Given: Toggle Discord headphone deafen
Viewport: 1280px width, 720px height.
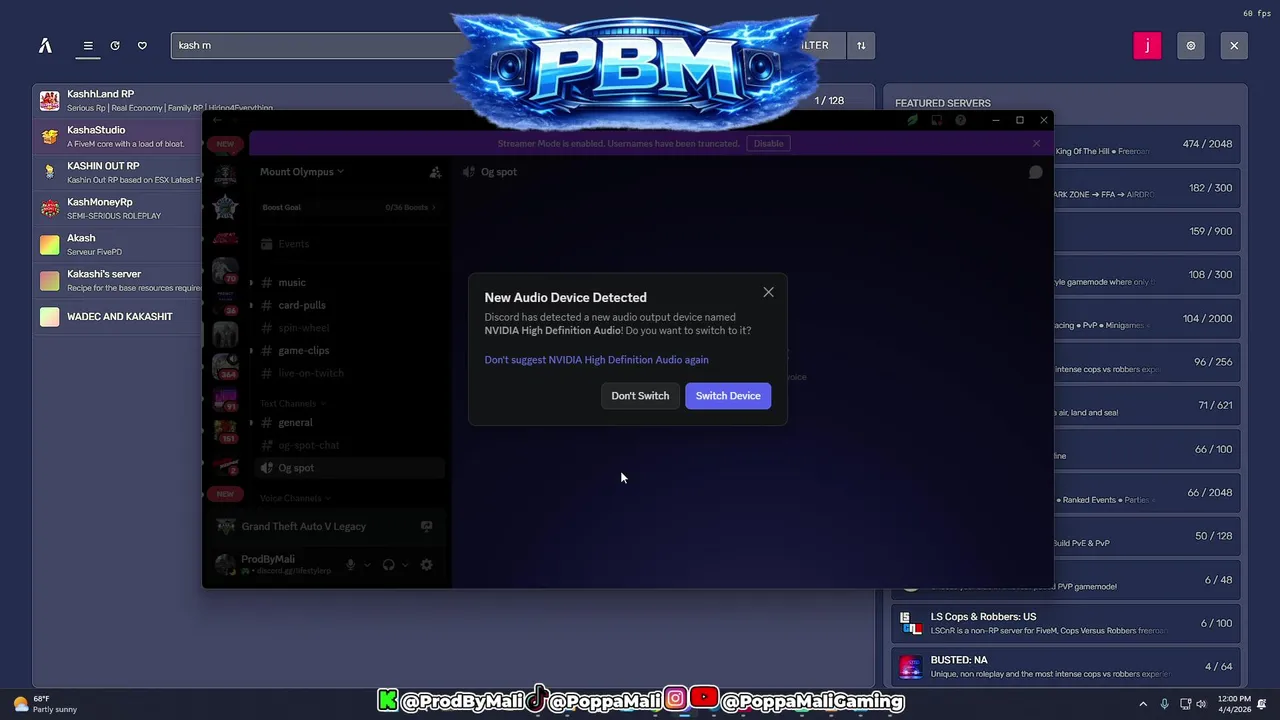Looking at the screenshot, I should pyautogui.click(x=388, y=565).
